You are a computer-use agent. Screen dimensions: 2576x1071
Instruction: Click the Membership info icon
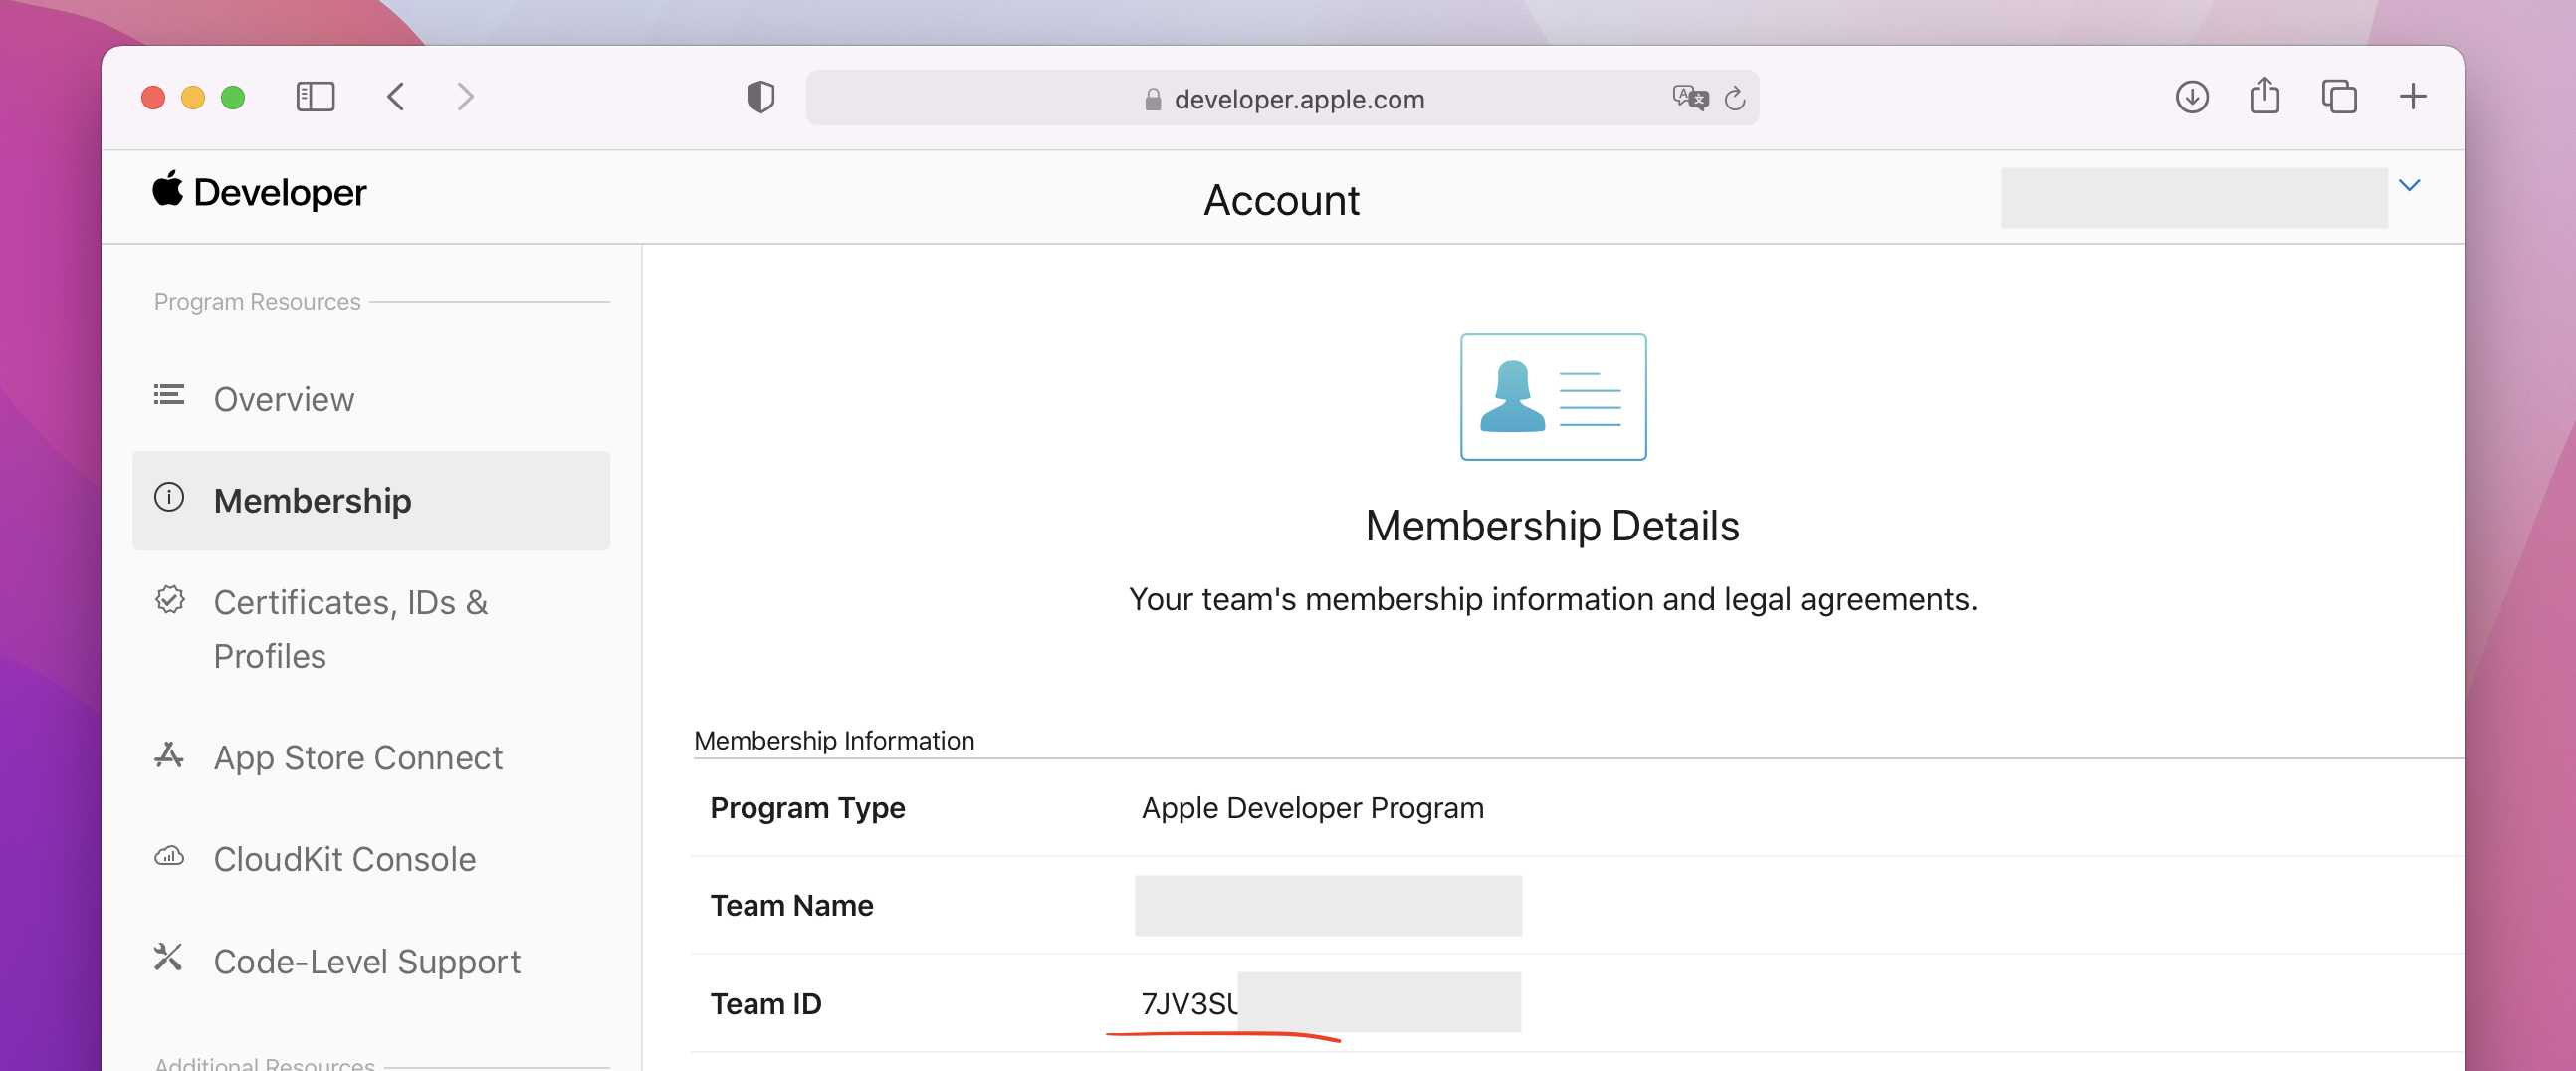pos(169,497)
